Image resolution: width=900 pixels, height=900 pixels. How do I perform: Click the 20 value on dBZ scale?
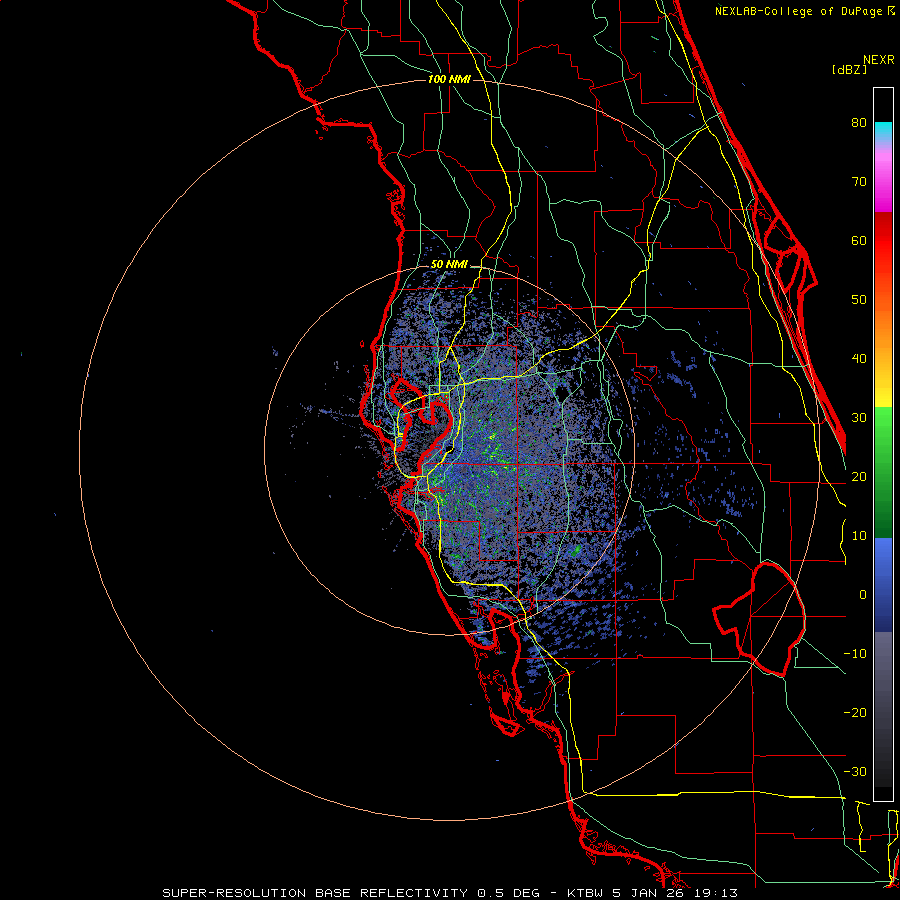tap(859, 477)
